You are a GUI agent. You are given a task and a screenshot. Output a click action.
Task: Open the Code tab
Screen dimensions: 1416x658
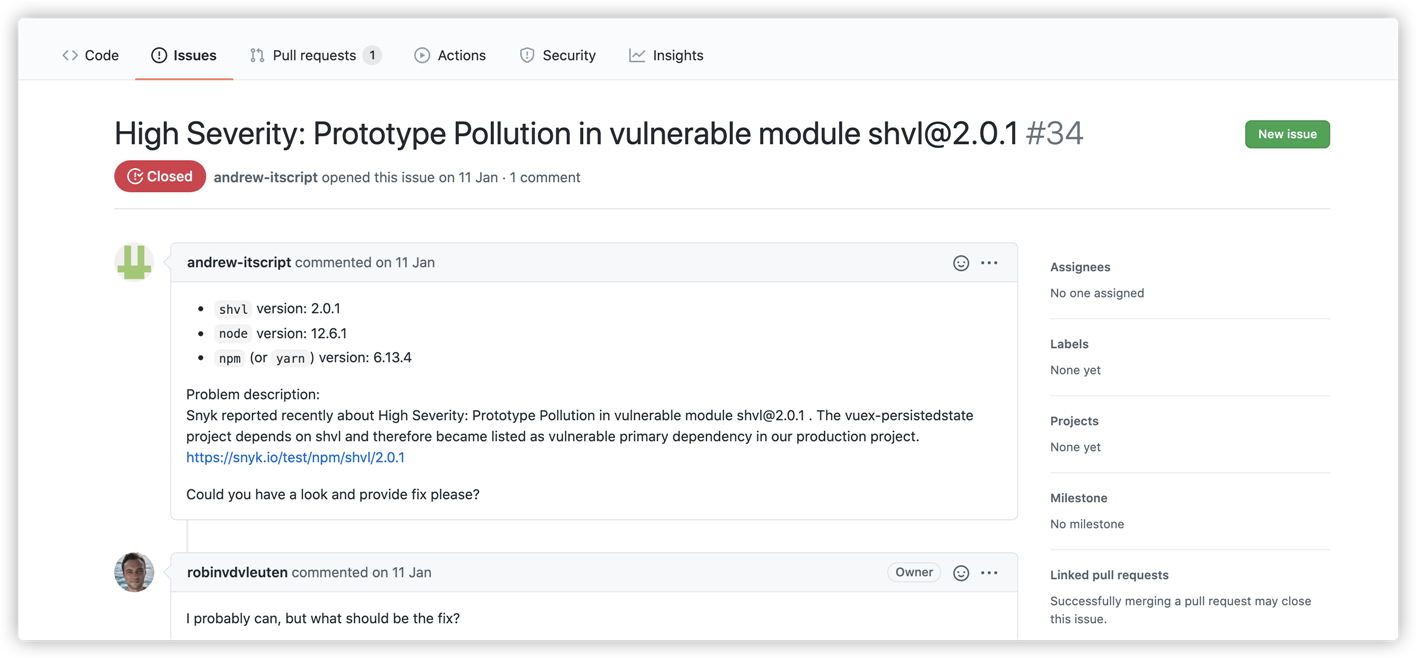click(x=91, y=56)
